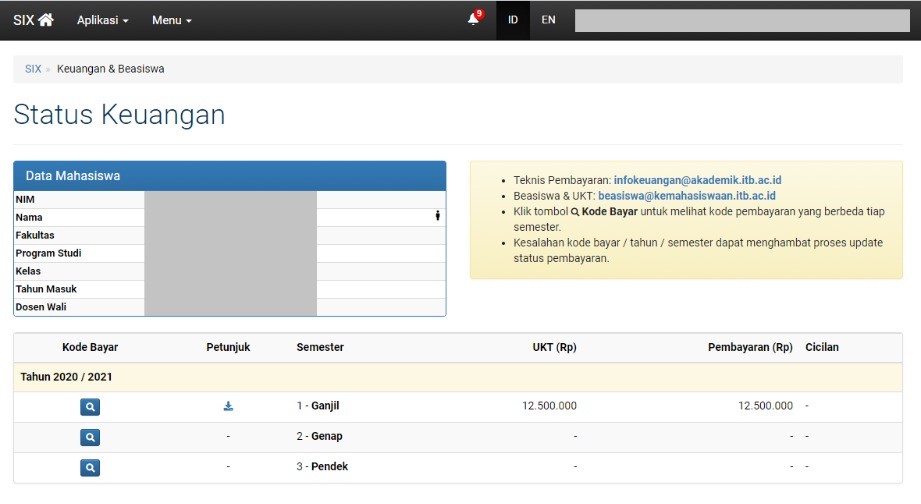This screenshot has width=921, height=504.
Task: Click the Status Keuangan page heading
Action: [119, 114]
